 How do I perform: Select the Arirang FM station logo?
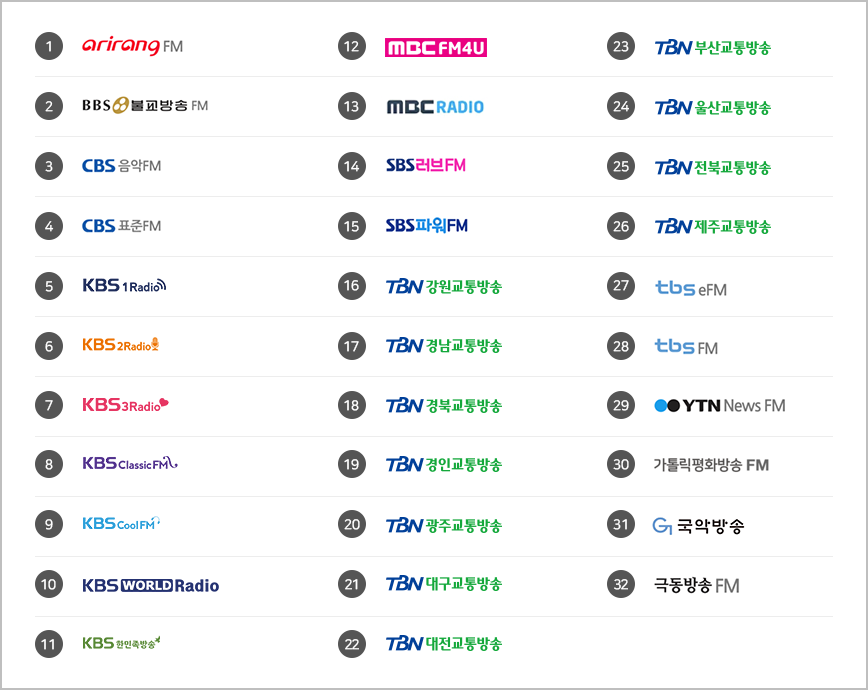[x=132, y=46]
